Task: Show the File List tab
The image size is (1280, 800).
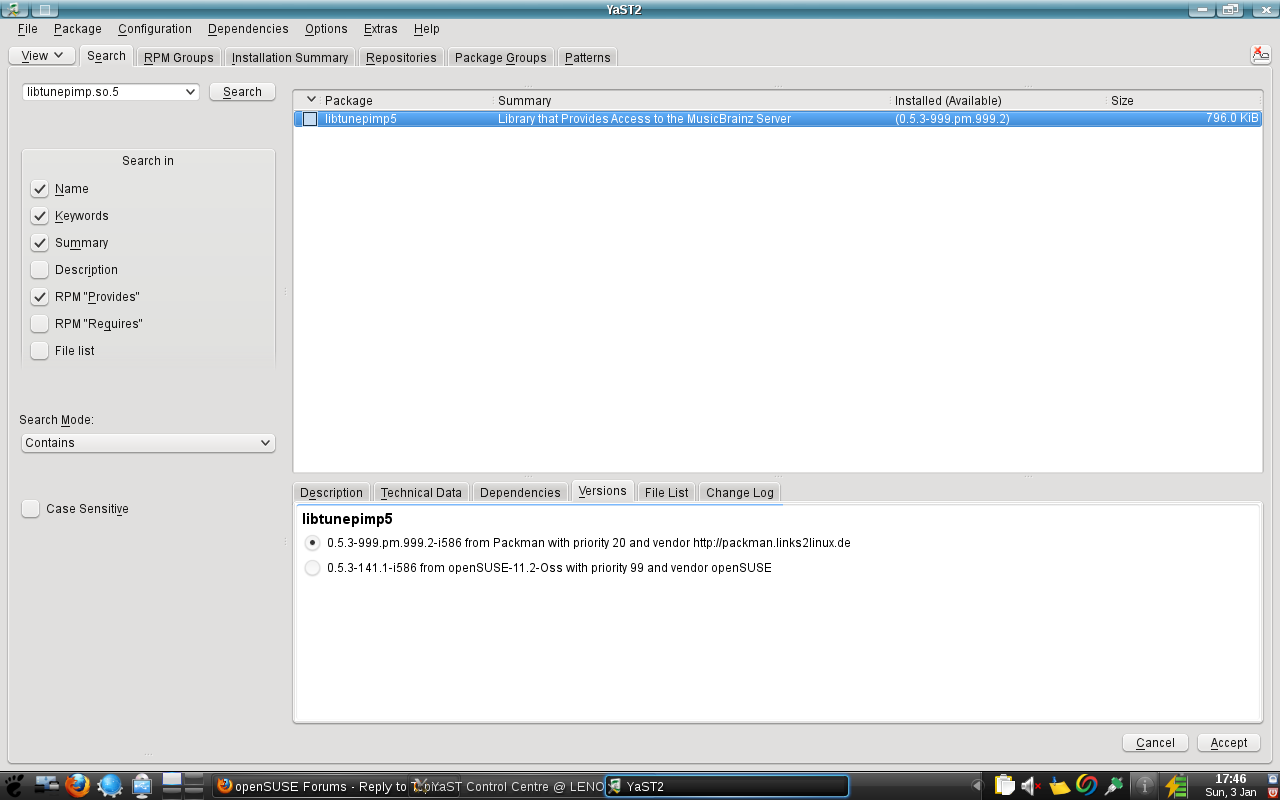Action: click(666, 492)
